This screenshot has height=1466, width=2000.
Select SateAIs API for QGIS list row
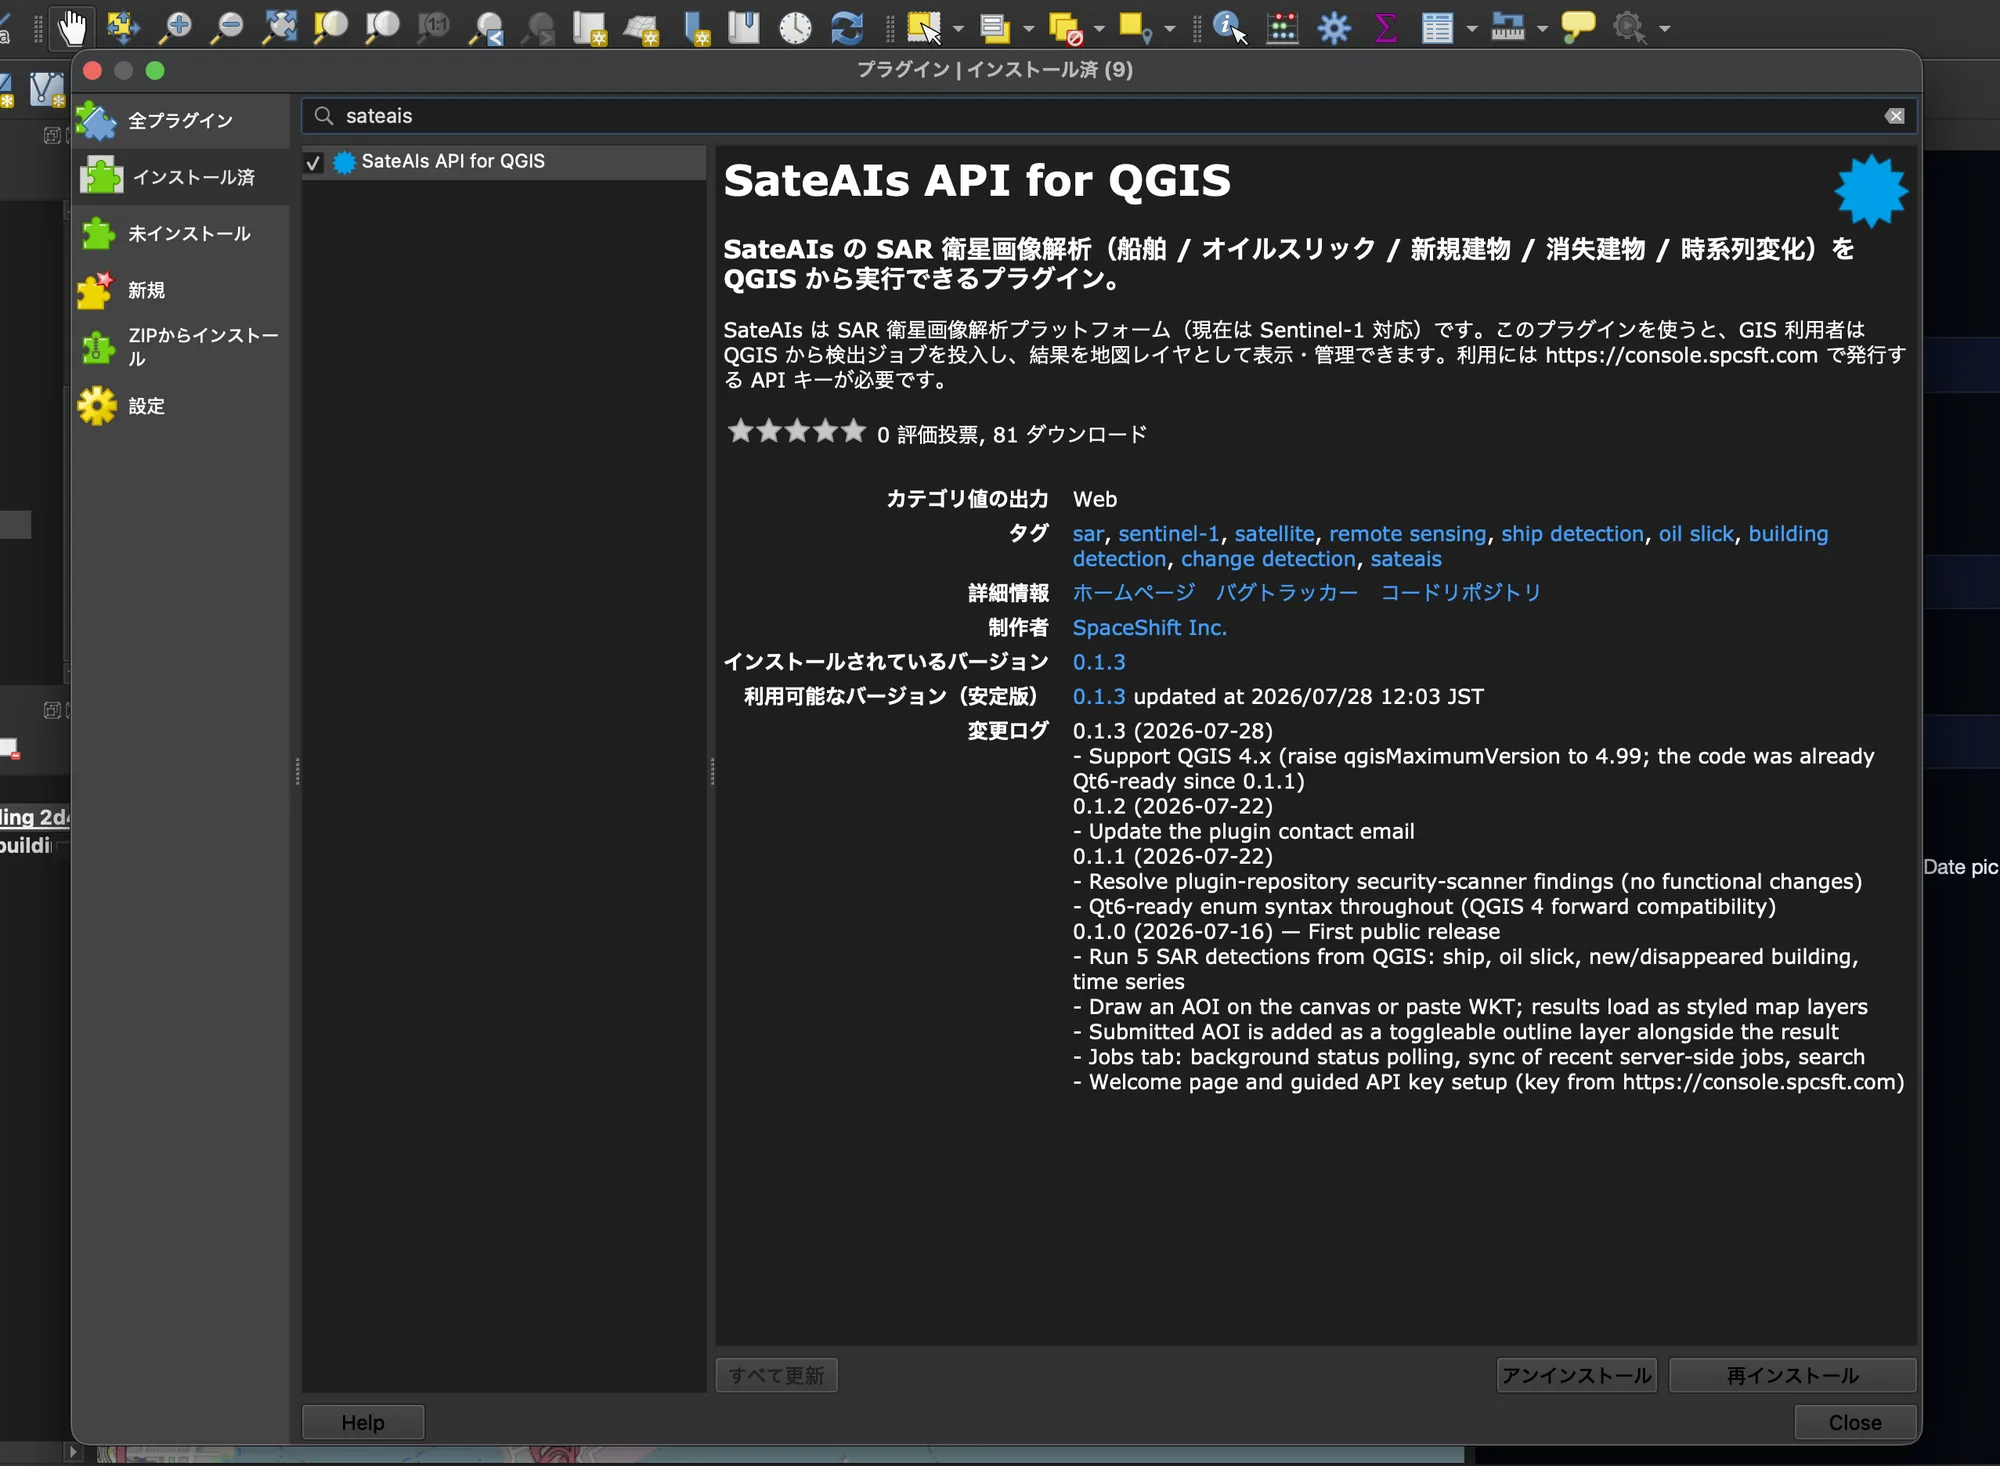[504, 162]
